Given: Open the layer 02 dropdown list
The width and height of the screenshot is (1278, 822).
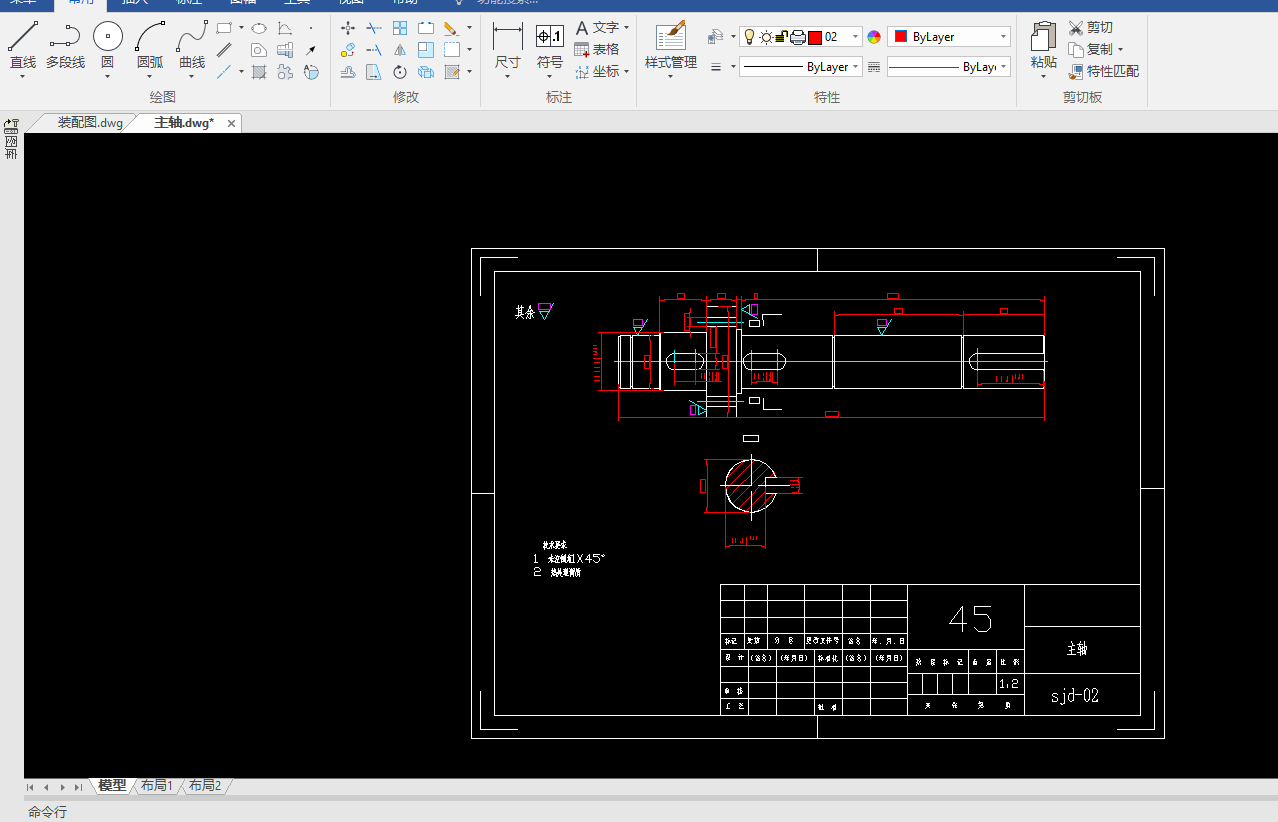Looking at the screenshot, I should point(855,37).
